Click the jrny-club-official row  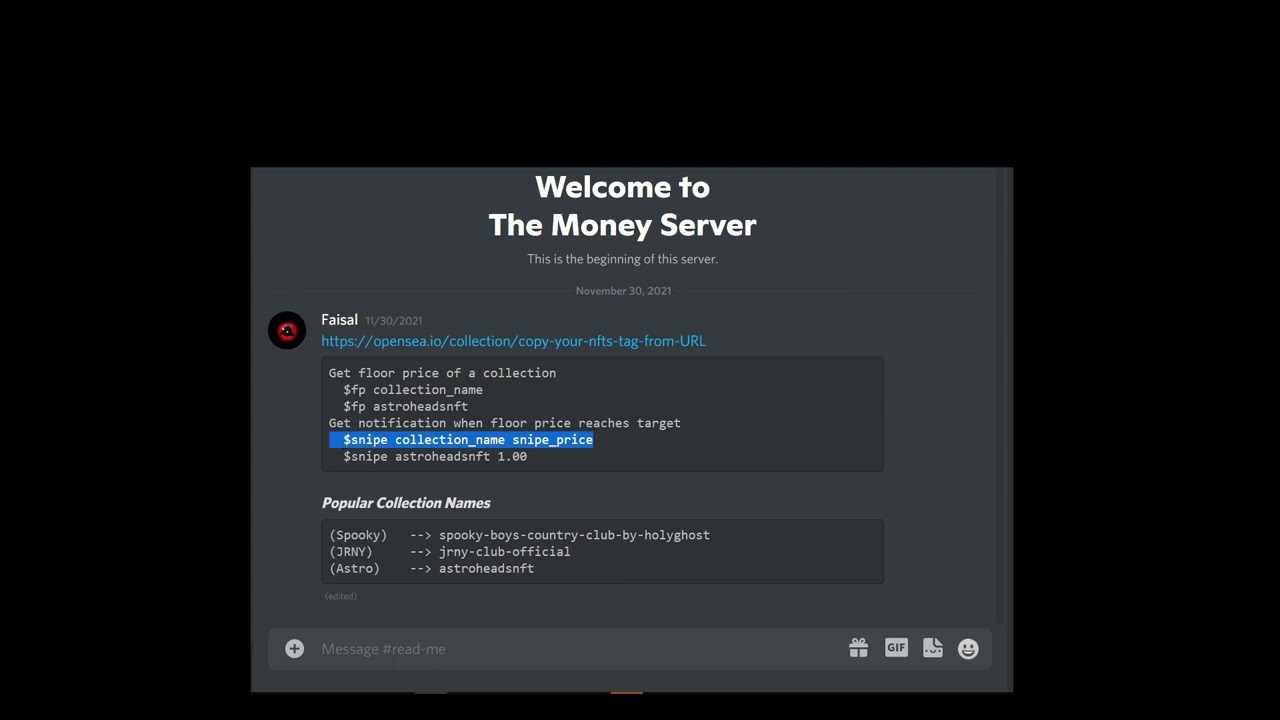point(450,552)
